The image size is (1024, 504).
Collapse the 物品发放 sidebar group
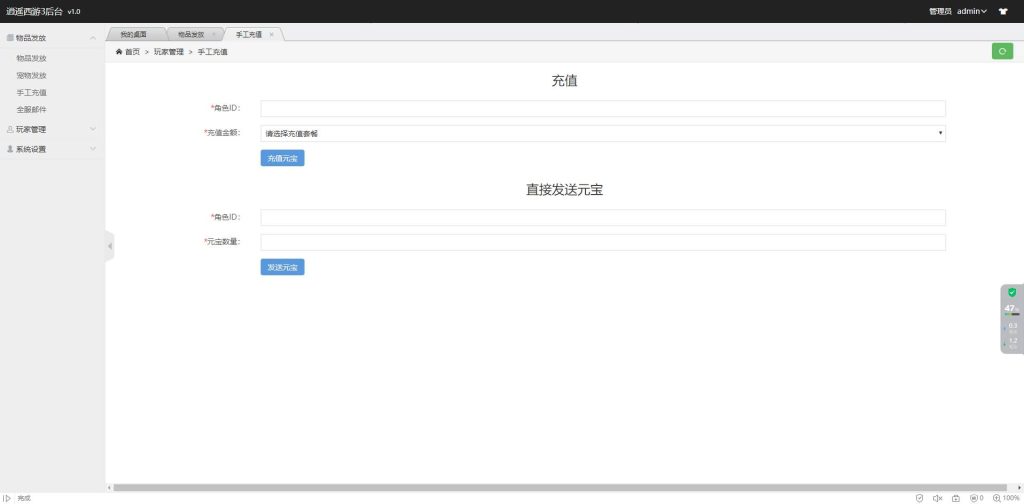pyautogui.click(x=51, y=38)
